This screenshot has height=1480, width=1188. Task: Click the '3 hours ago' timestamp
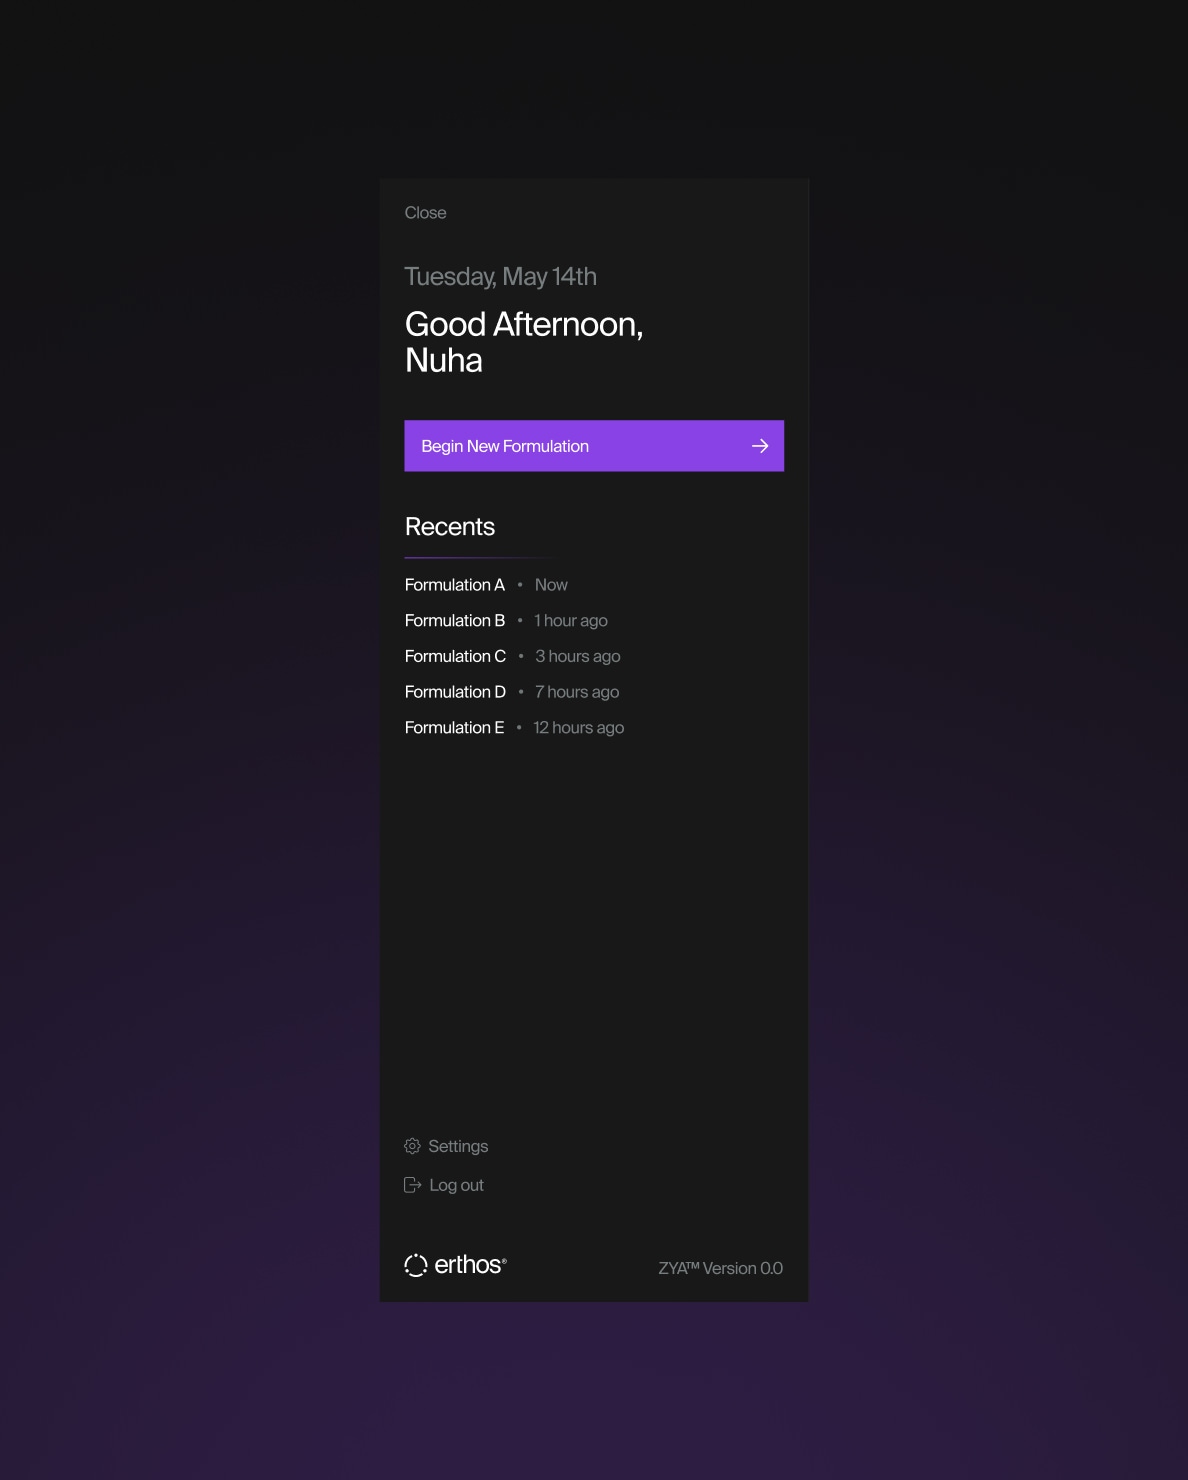[x=578, y=657]
